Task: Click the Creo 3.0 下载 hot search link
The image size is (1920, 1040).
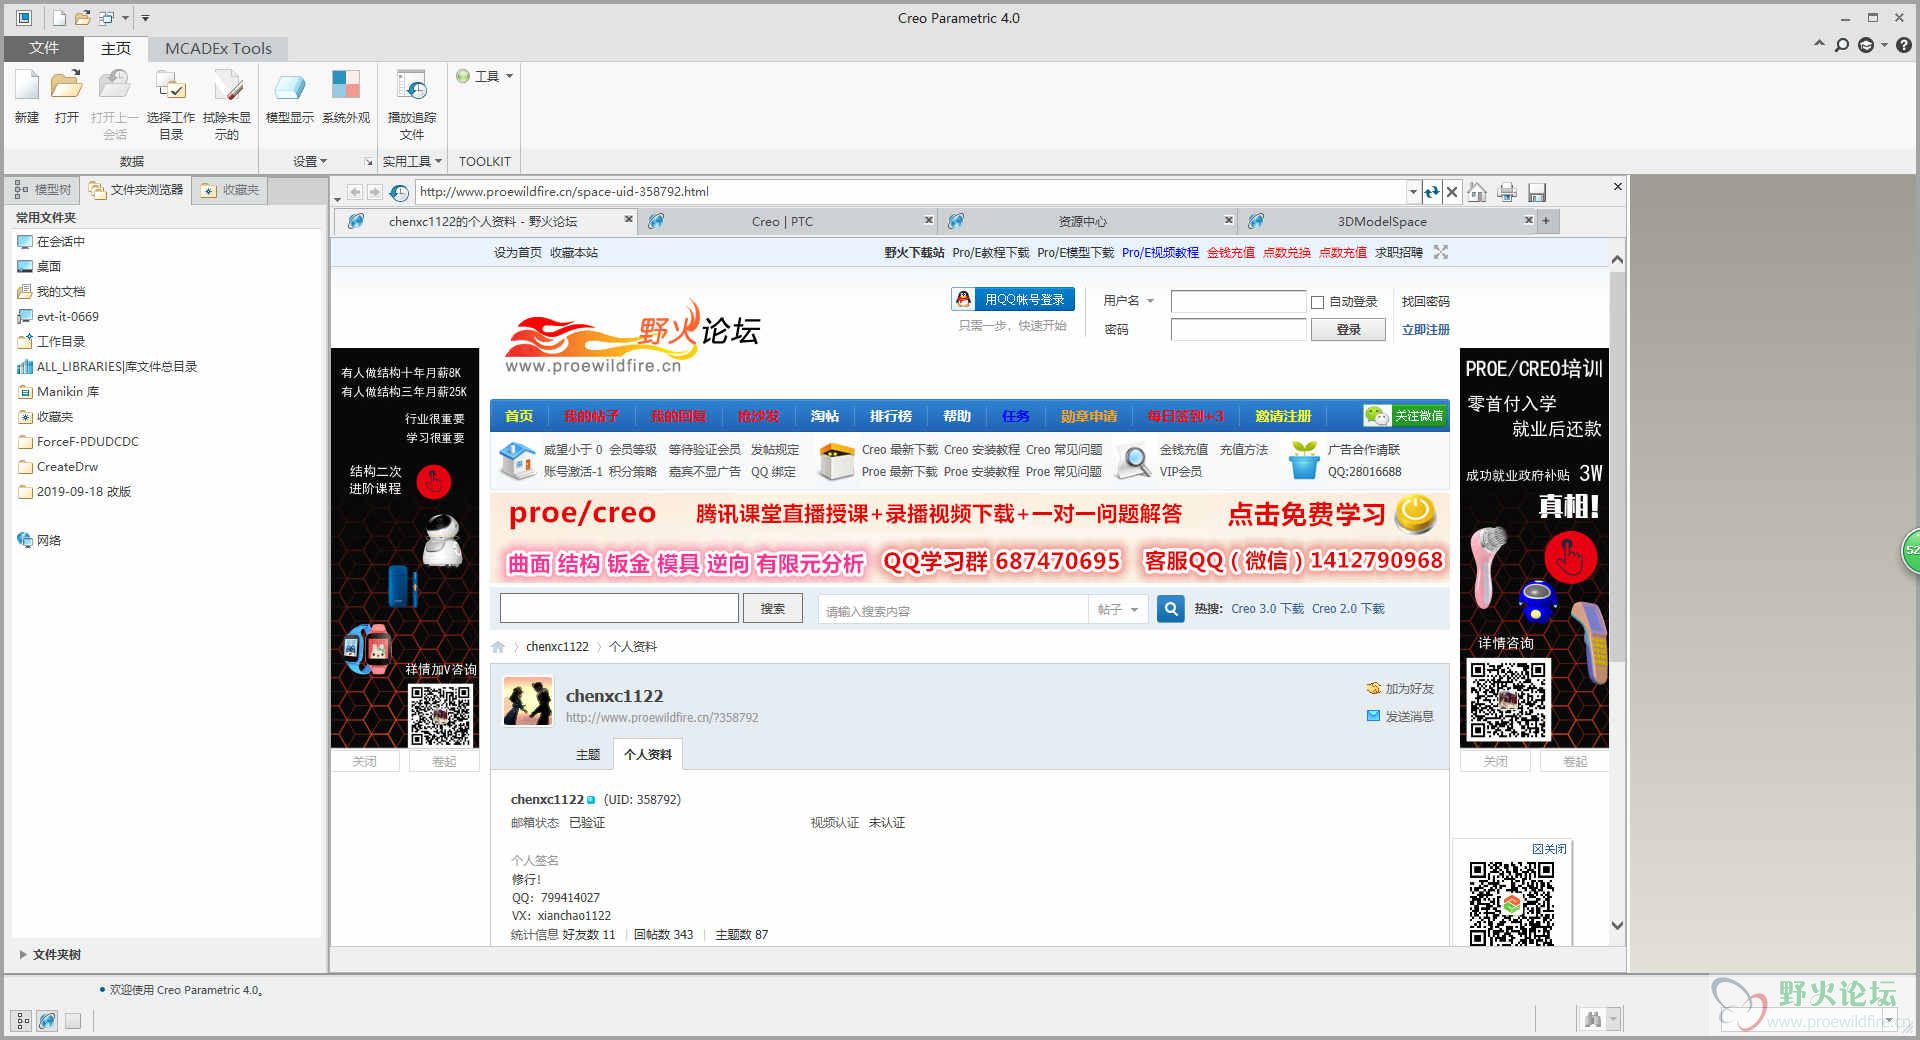Action: click(1267, 609)
